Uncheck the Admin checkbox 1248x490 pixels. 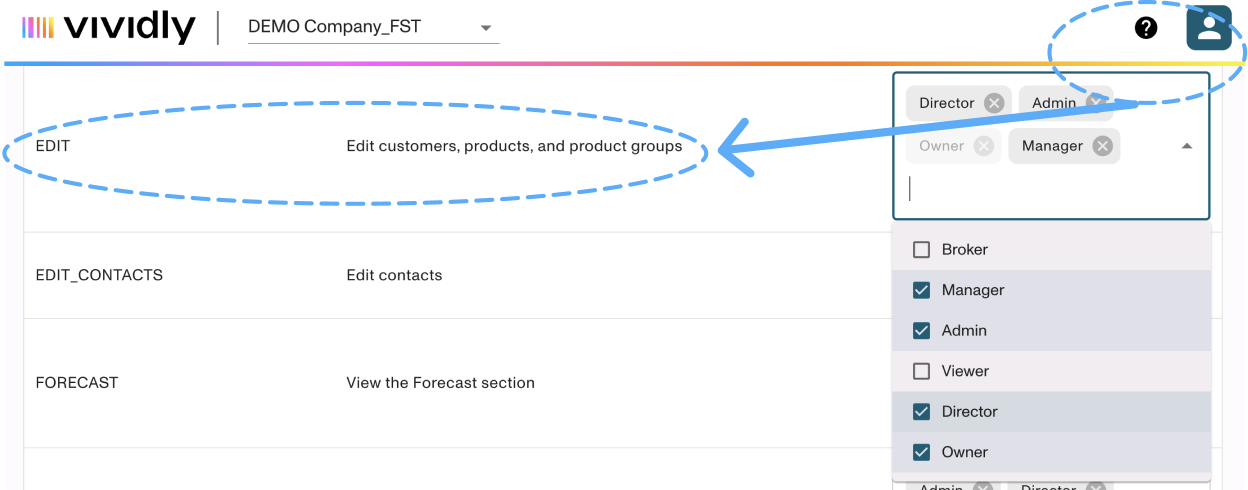921,331
